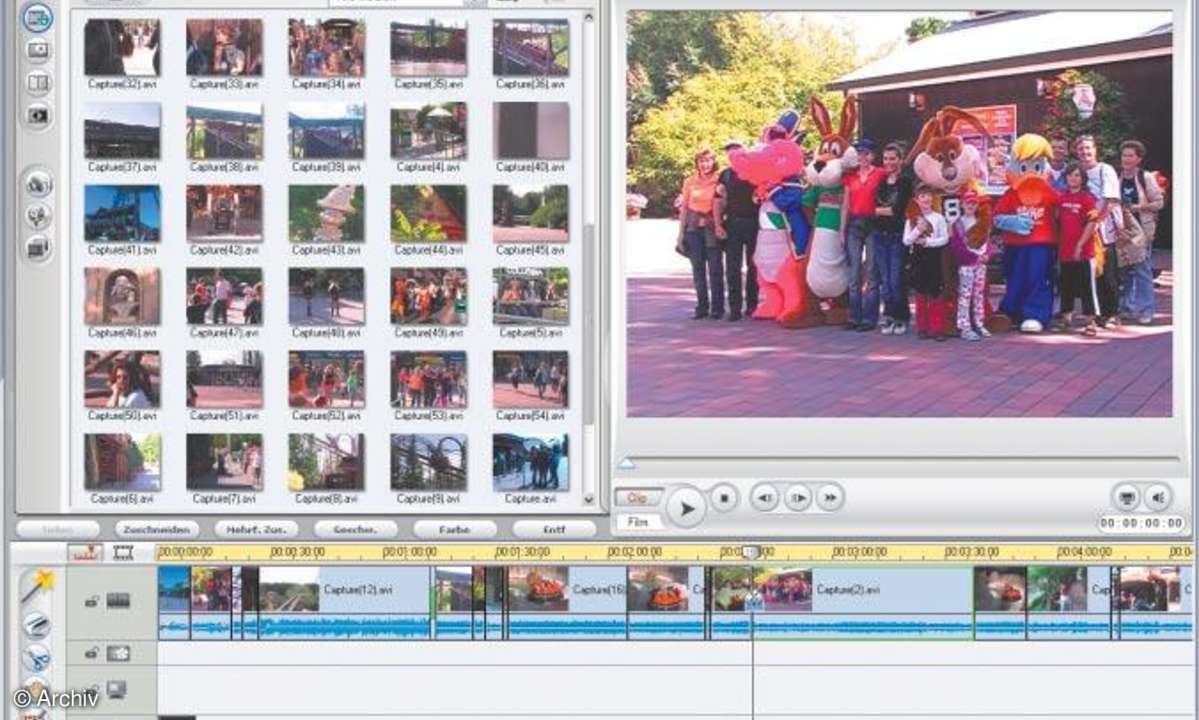The width and height of the screenshot is (1199, 720).
Task: Click the Zuschneiden button
Action: click(157, 529)
